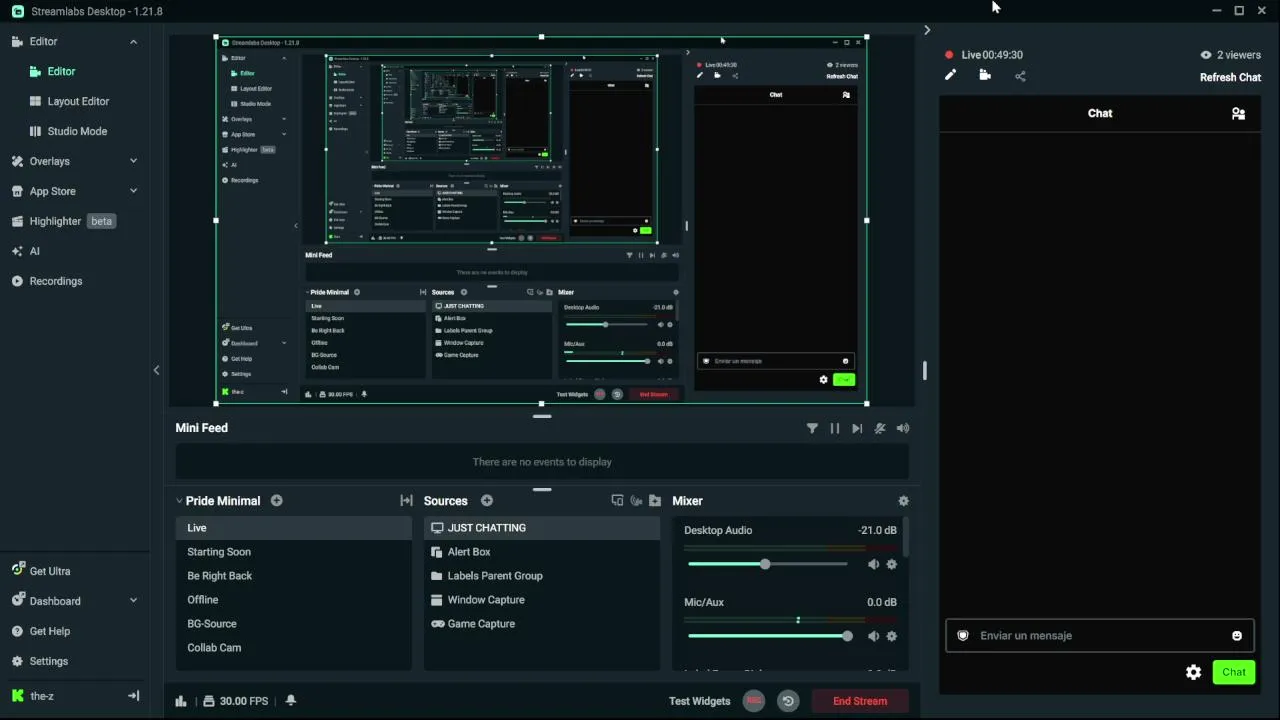
Task: Expand the Dashboard sidebar section
Action: pos(134,601)
